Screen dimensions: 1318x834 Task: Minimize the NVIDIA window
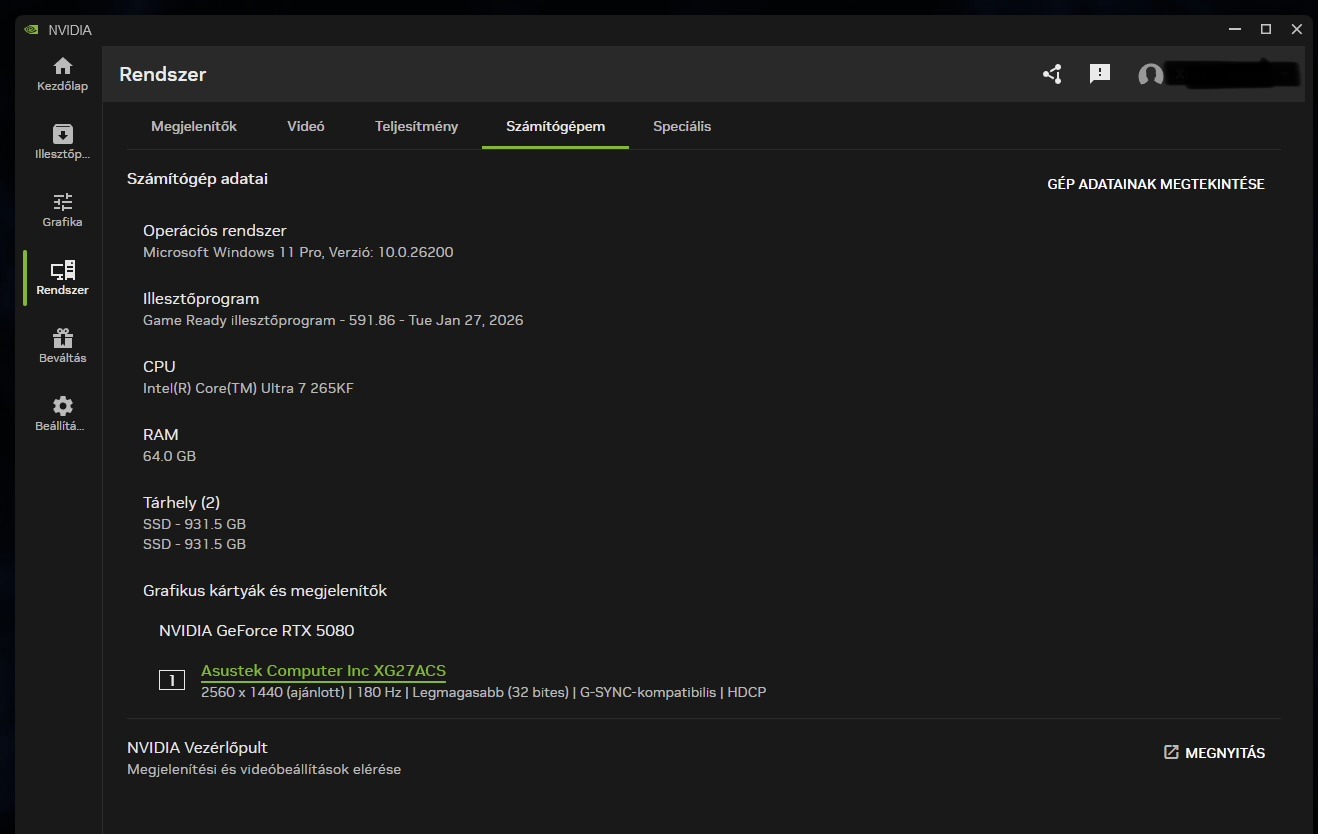[1236, 30]
